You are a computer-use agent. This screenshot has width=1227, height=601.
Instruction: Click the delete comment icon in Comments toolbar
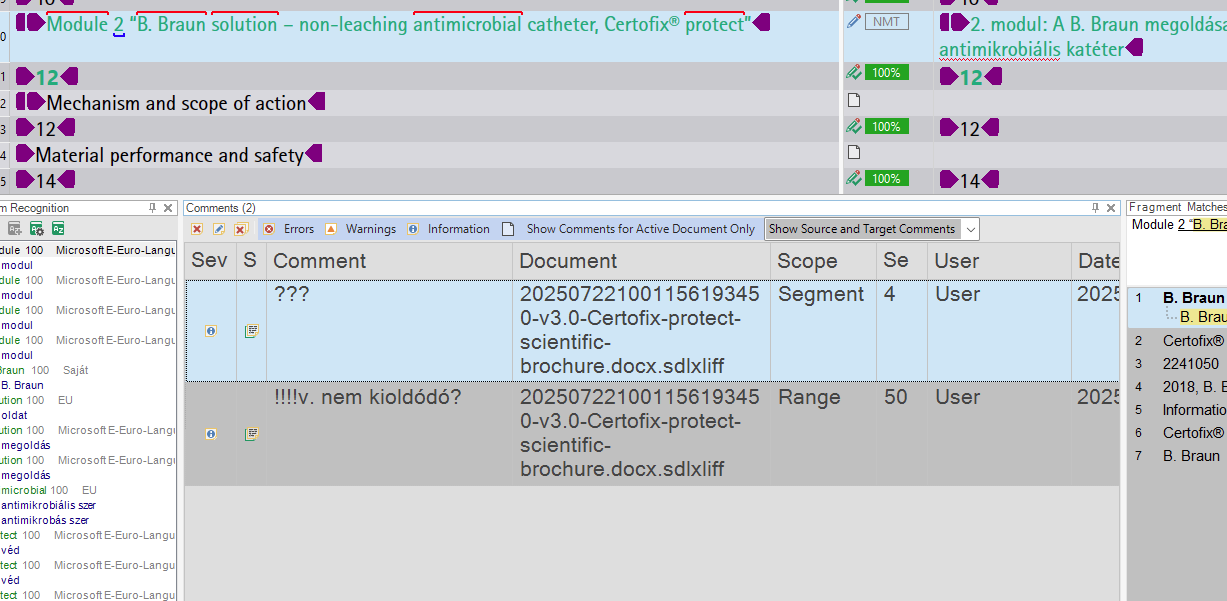197,229
